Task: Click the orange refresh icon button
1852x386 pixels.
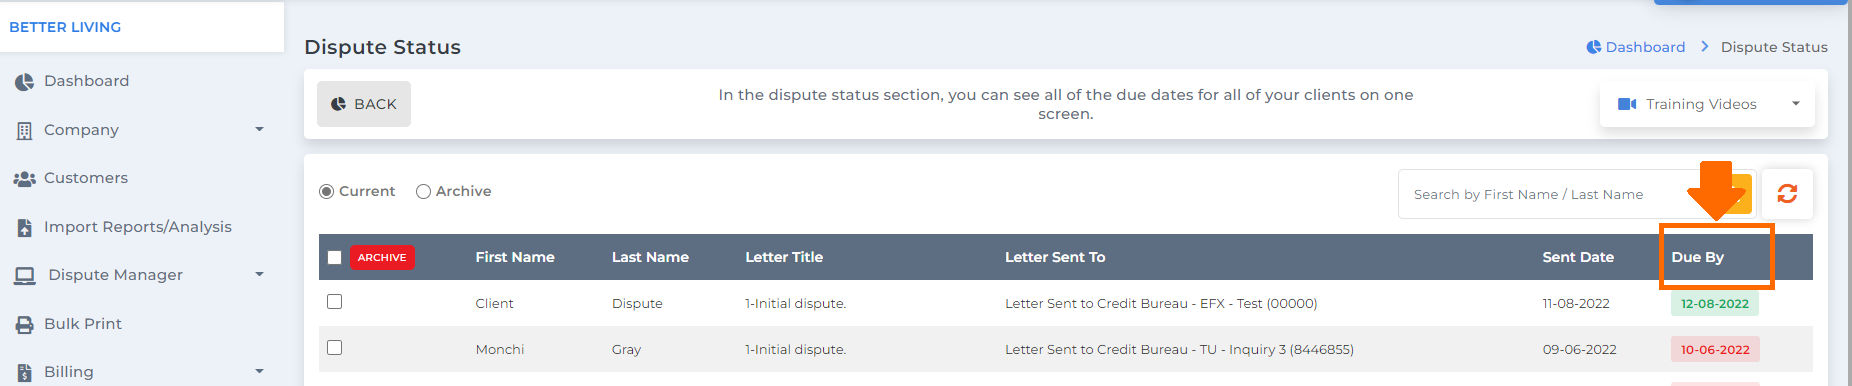Action: coord(1787,194)
